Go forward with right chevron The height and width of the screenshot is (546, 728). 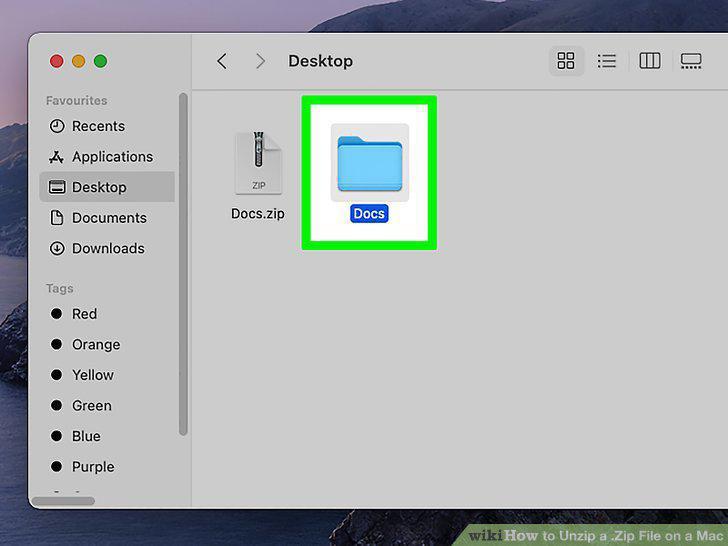[260, 61]
